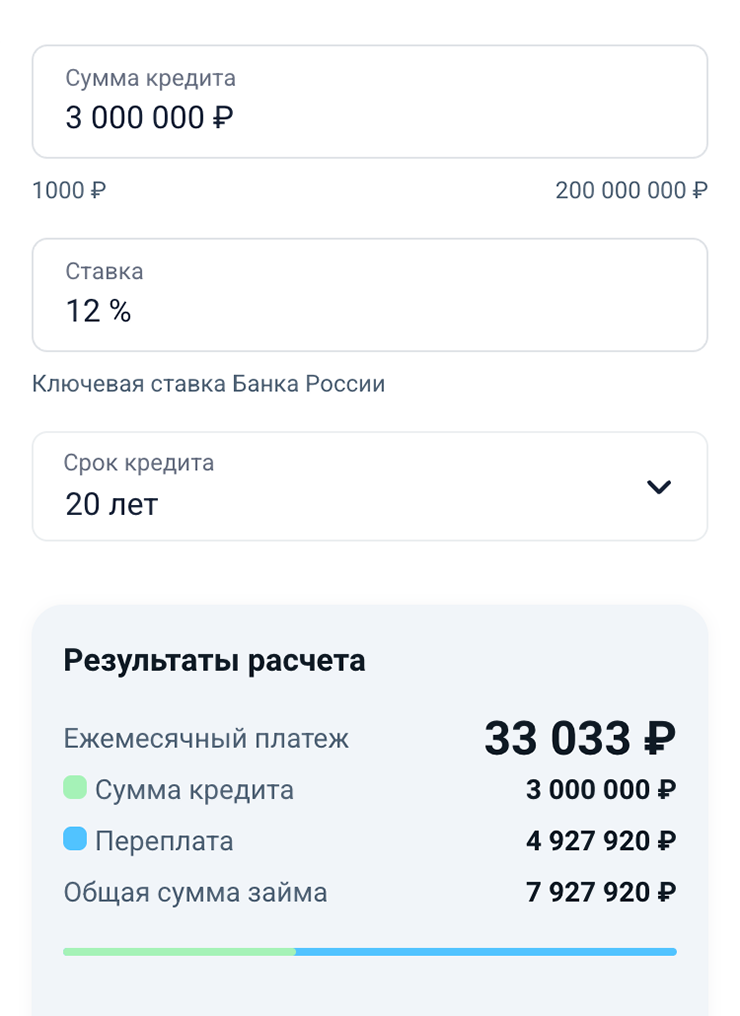Click the blue Переплата legend swatch
The image size is (740, 1016).
(75, 840)
